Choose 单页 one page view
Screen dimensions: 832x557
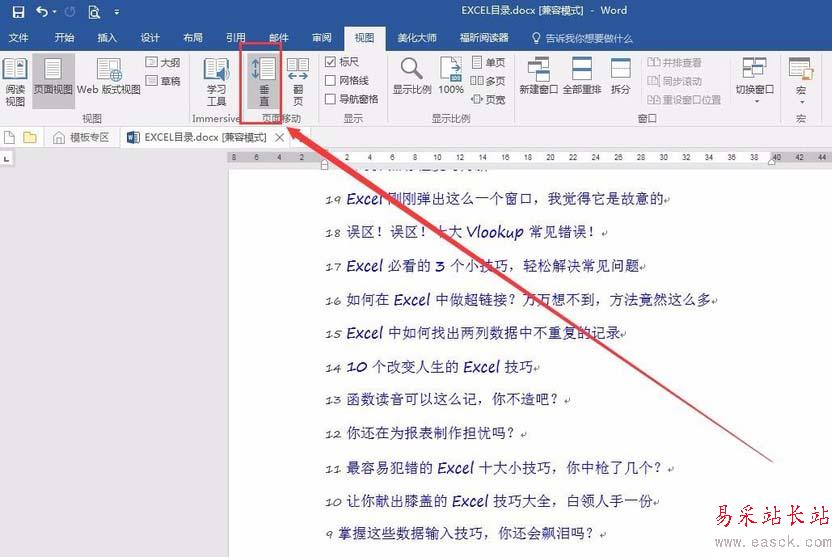(488, 63)
